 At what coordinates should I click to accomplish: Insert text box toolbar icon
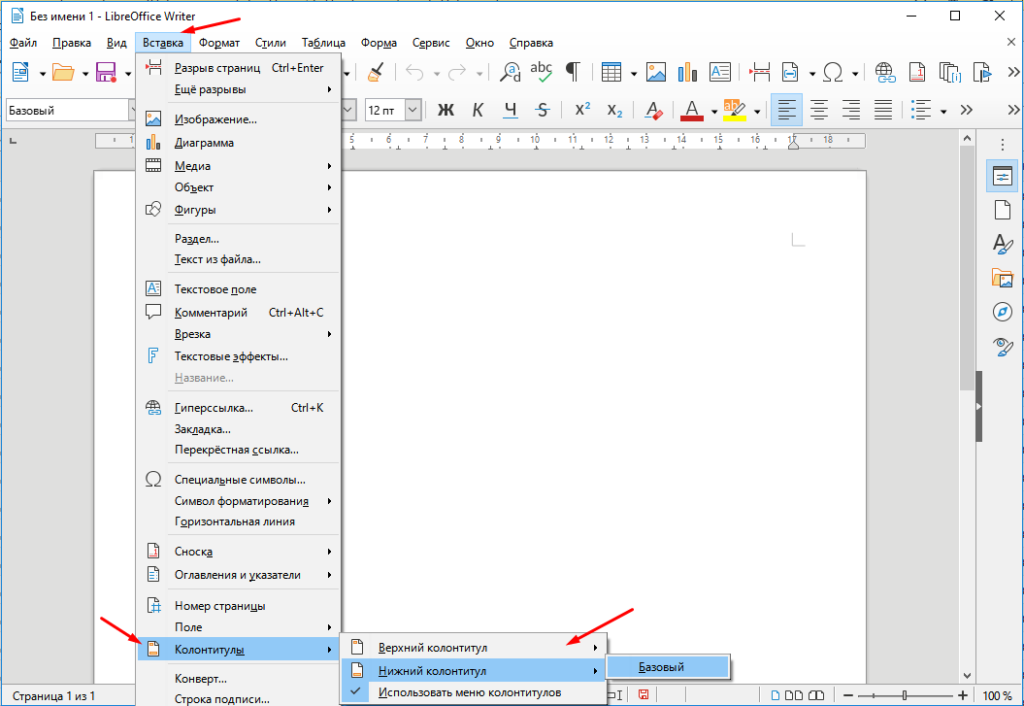pyautogui.click(x=720, y=72)
